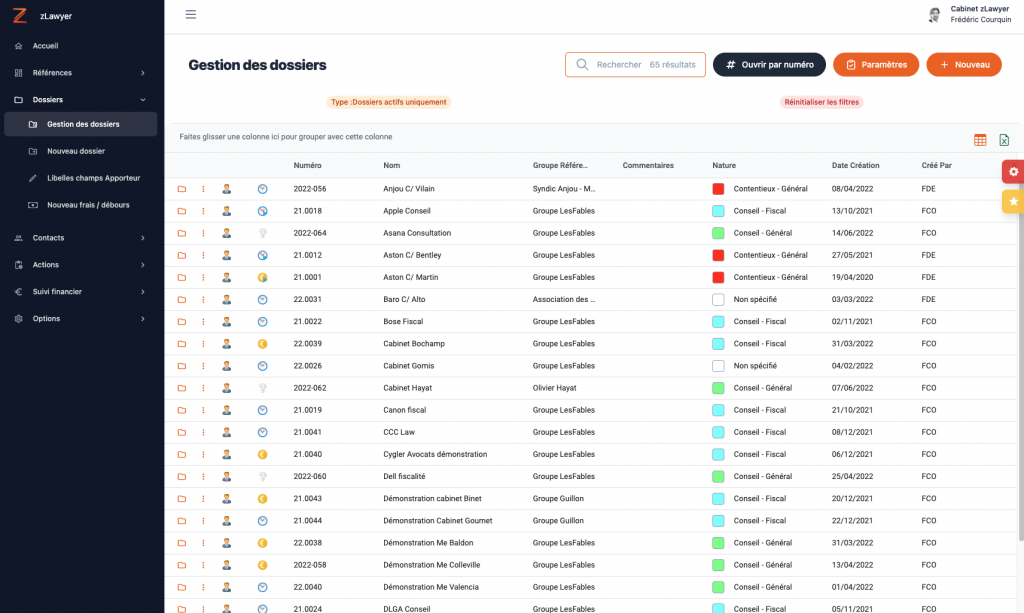The height and width of the screenshot is (613, 1024).
Task: Open three-dot menu for Apple Conseil row
Action: [204, 211]
